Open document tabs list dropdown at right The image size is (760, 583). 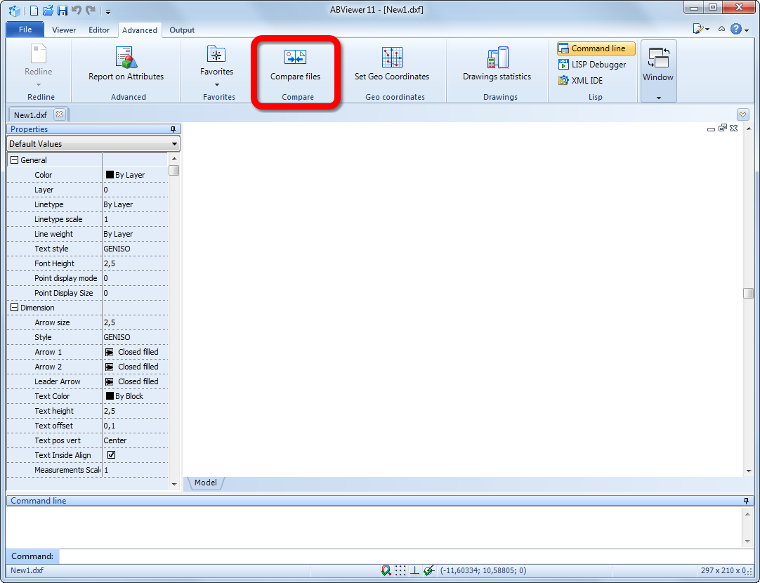pos(743,114)
